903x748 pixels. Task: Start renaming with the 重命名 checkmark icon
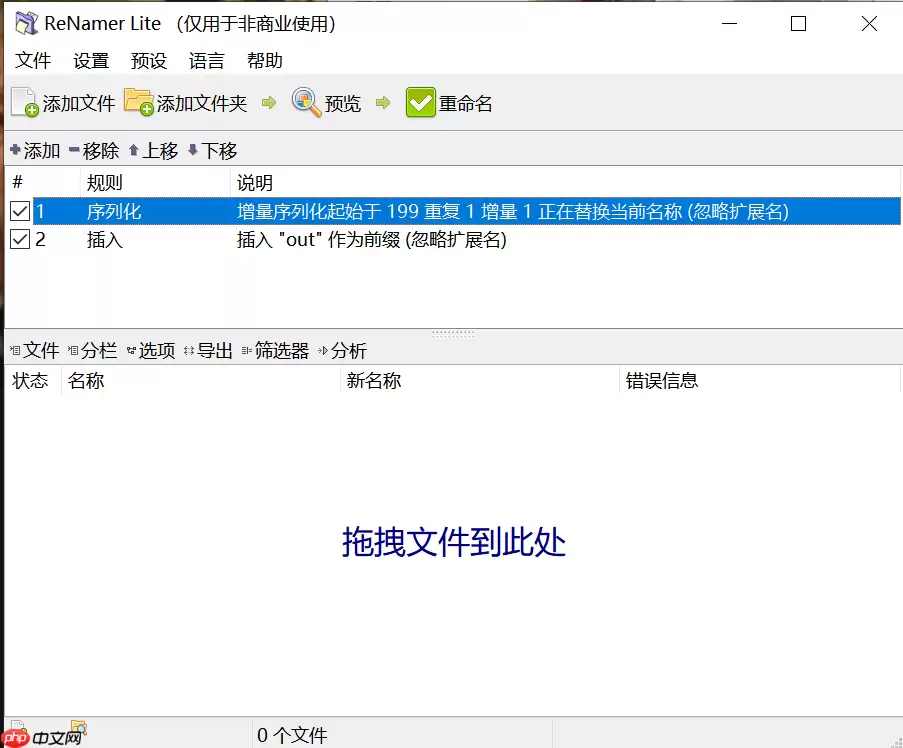pyautogui.click(x=420, y=101)
